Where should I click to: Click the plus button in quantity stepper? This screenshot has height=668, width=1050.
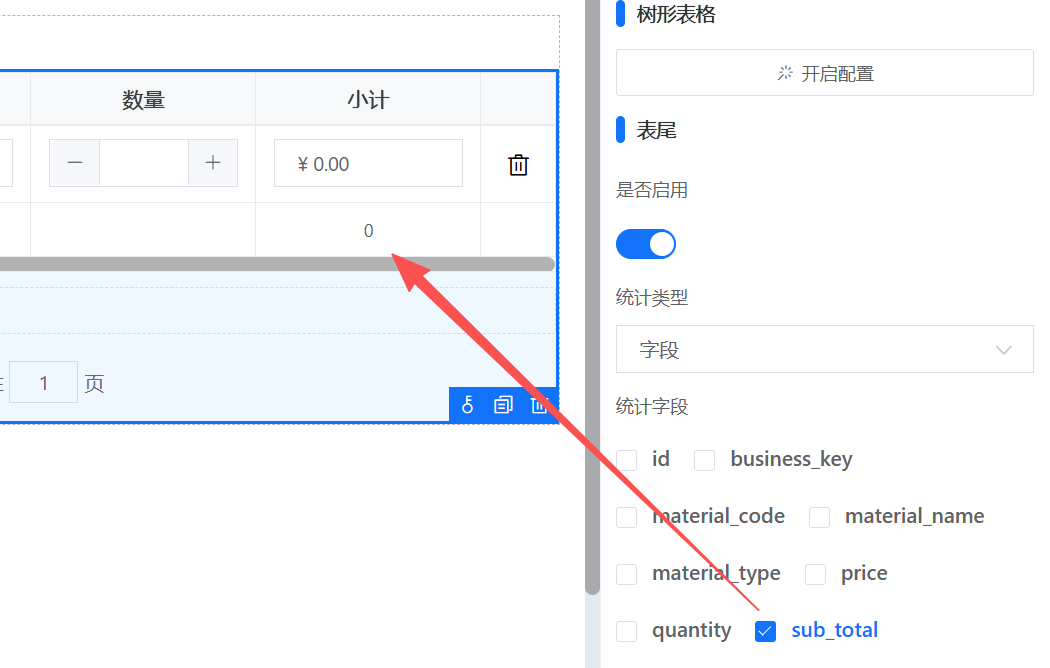[x=213, y=163]
